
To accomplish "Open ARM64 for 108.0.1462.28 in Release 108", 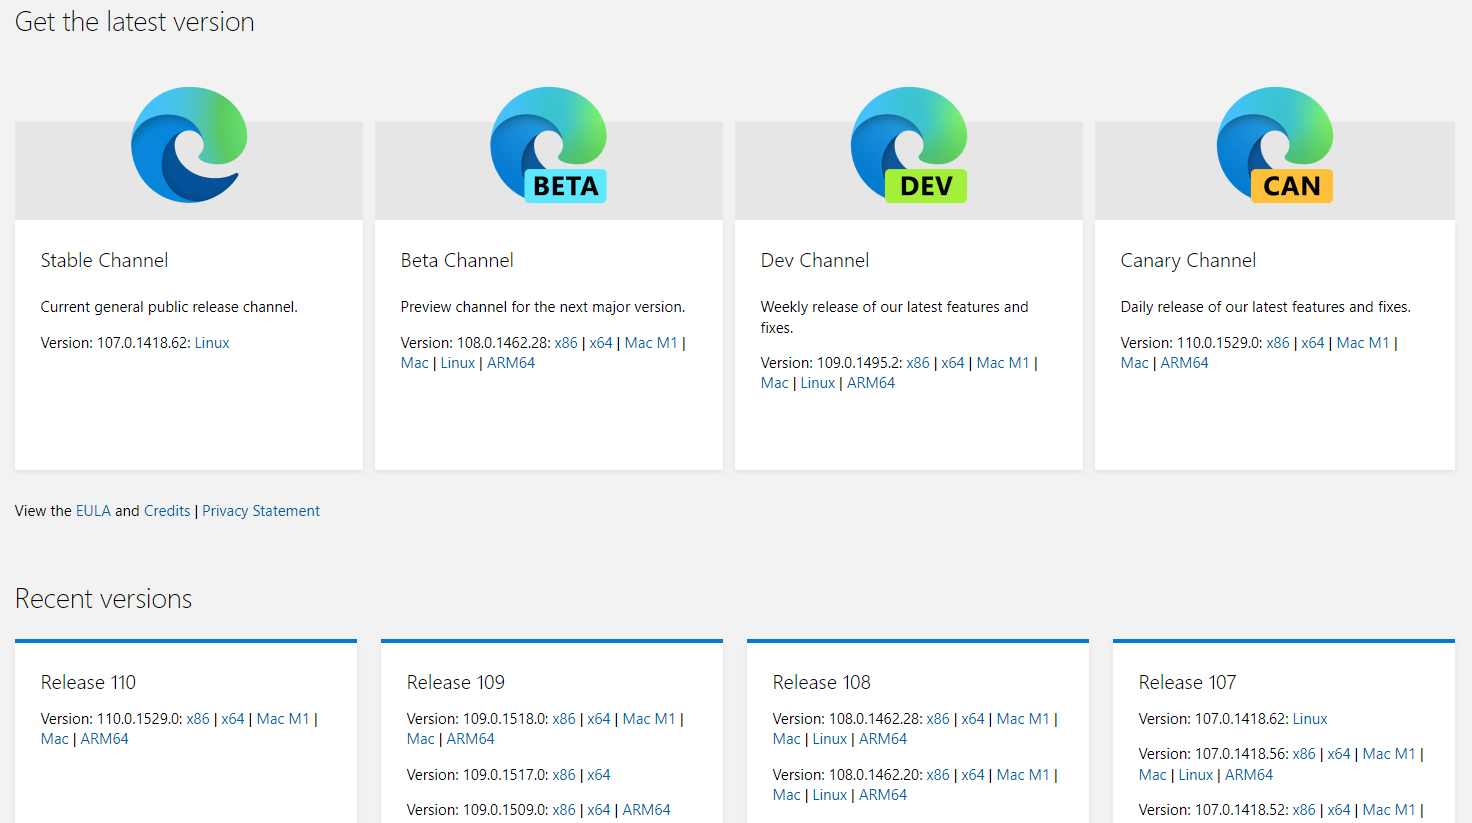I will click(883, 739).
